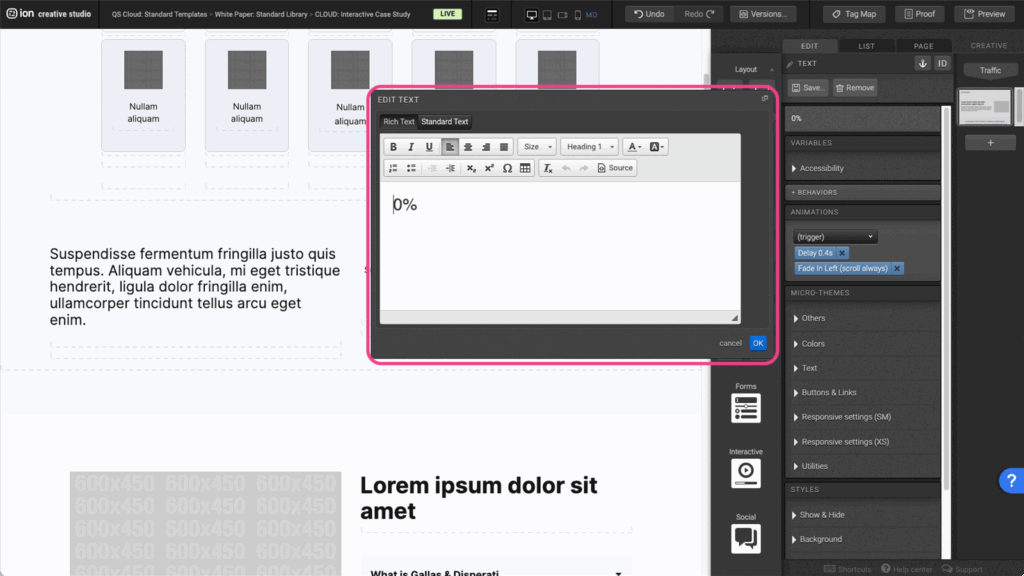The height and width of the screenshot is (576, 1024).
Task: Click the Insert Table icon
Action: [x=525, y=168]
